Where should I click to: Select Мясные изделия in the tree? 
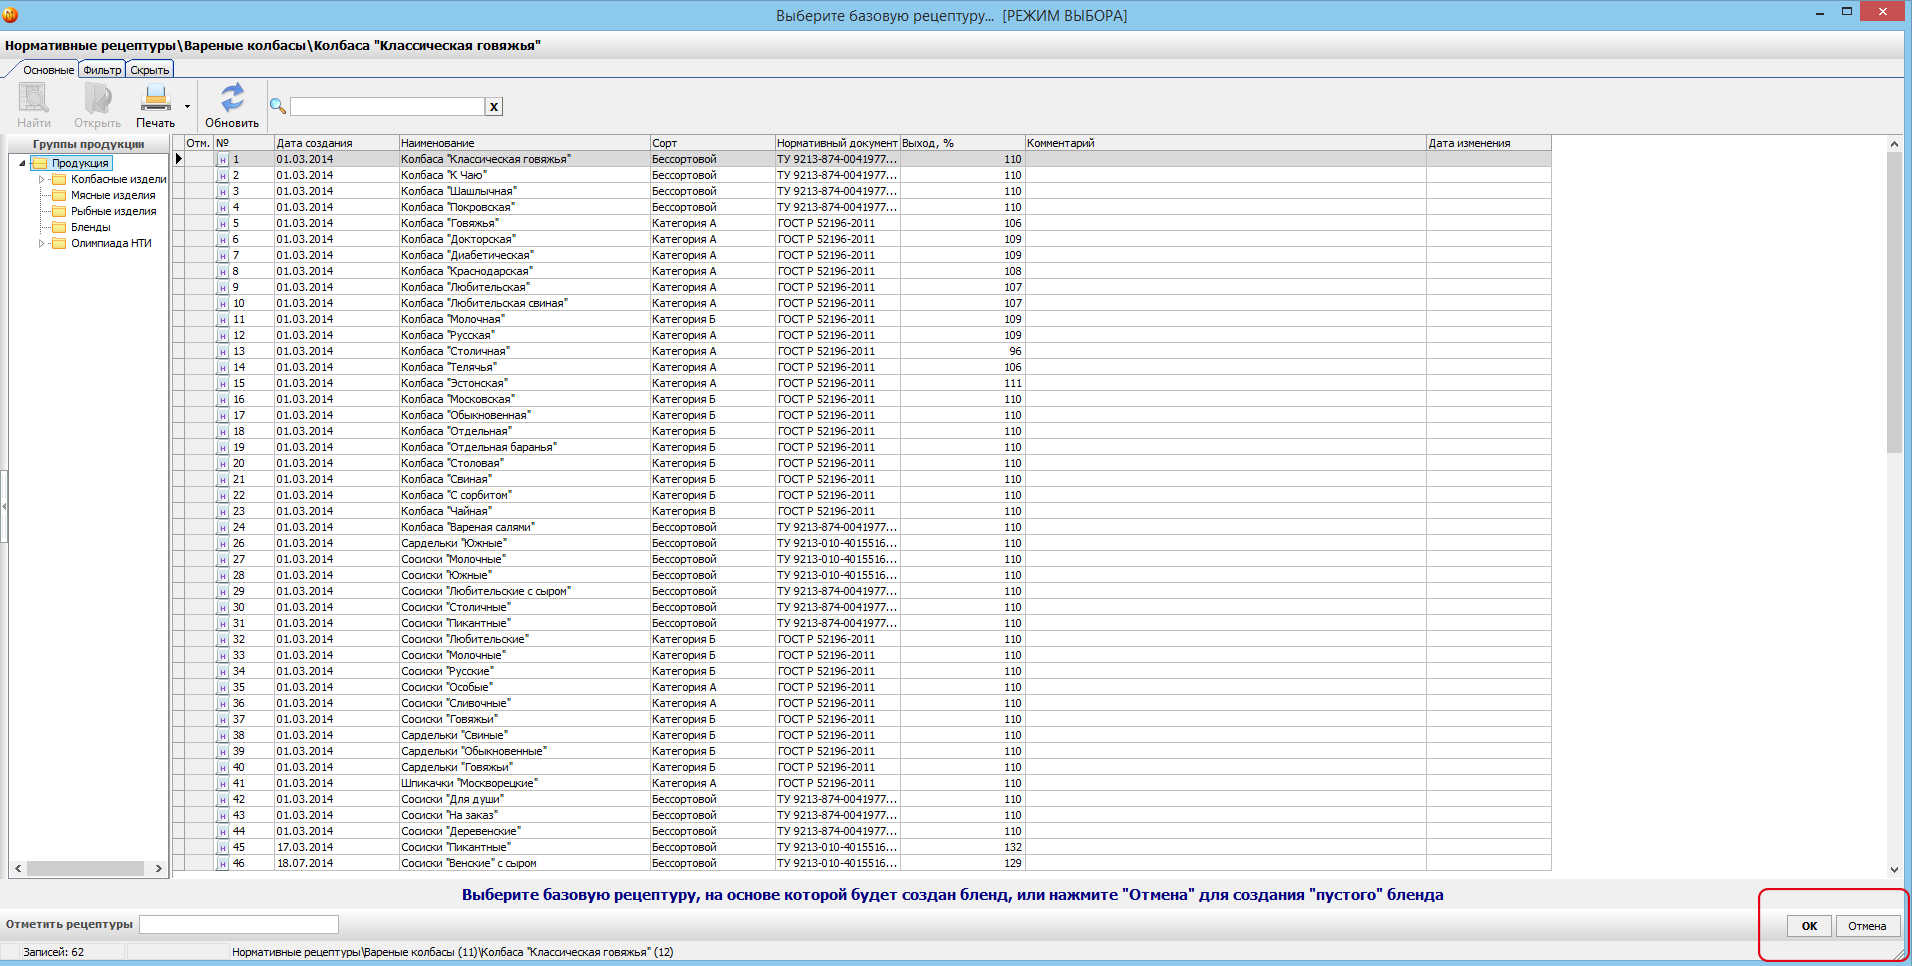click(113, 195)
